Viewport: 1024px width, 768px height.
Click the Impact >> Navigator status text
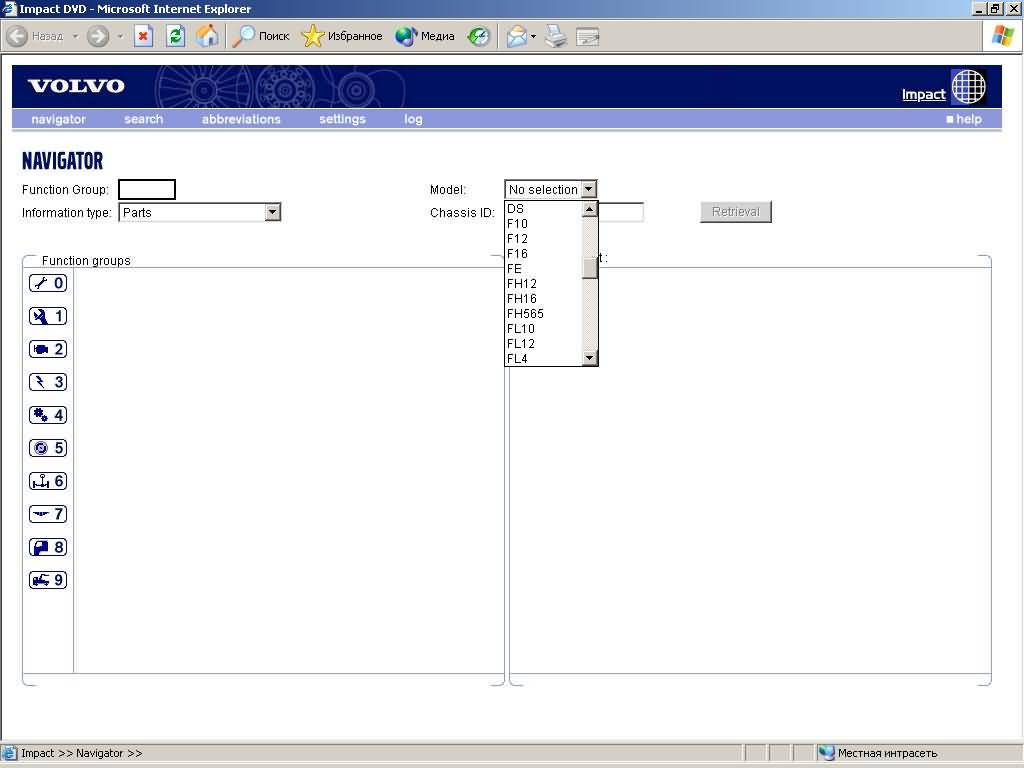[x=82, y=753]
